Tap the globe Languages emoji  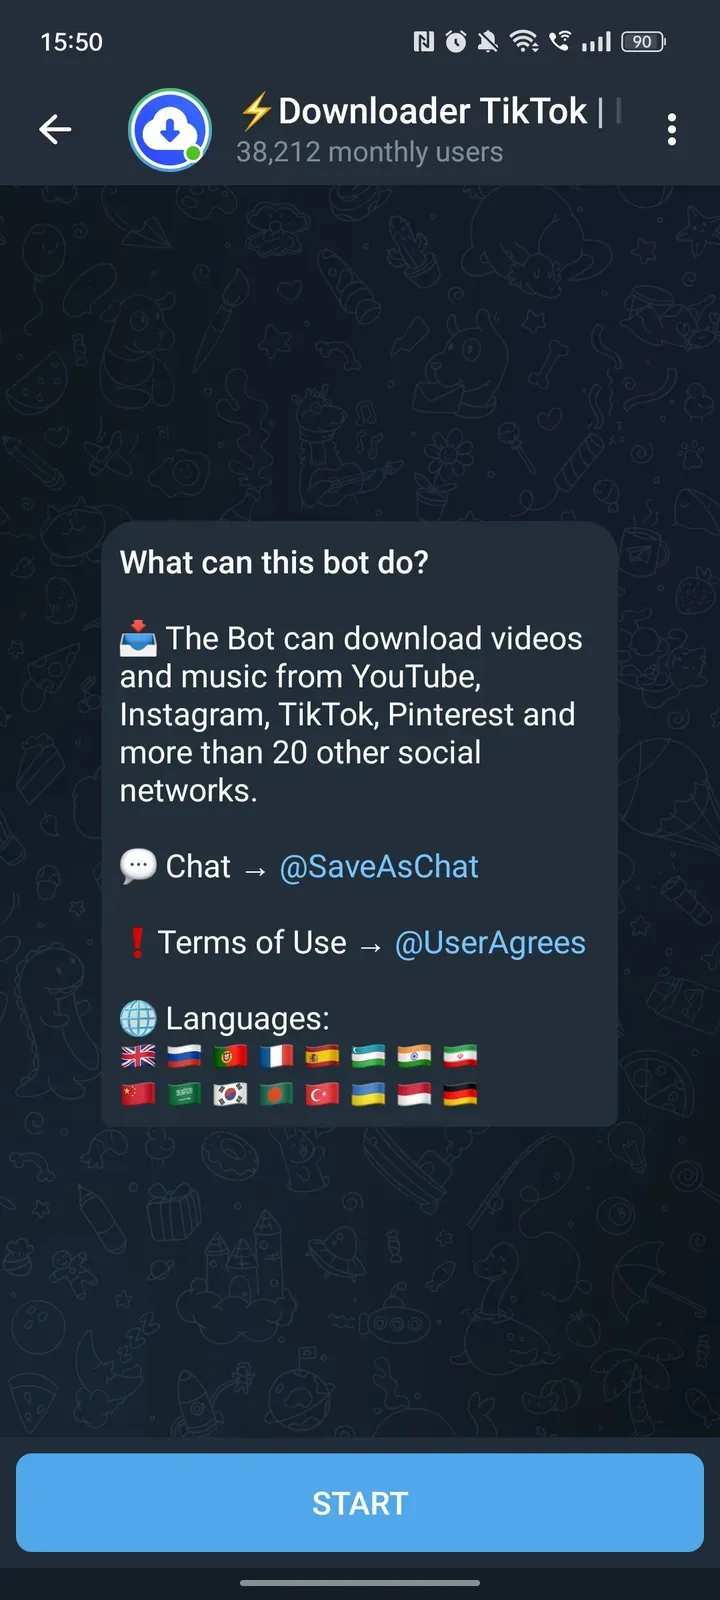pos(138,1018)
